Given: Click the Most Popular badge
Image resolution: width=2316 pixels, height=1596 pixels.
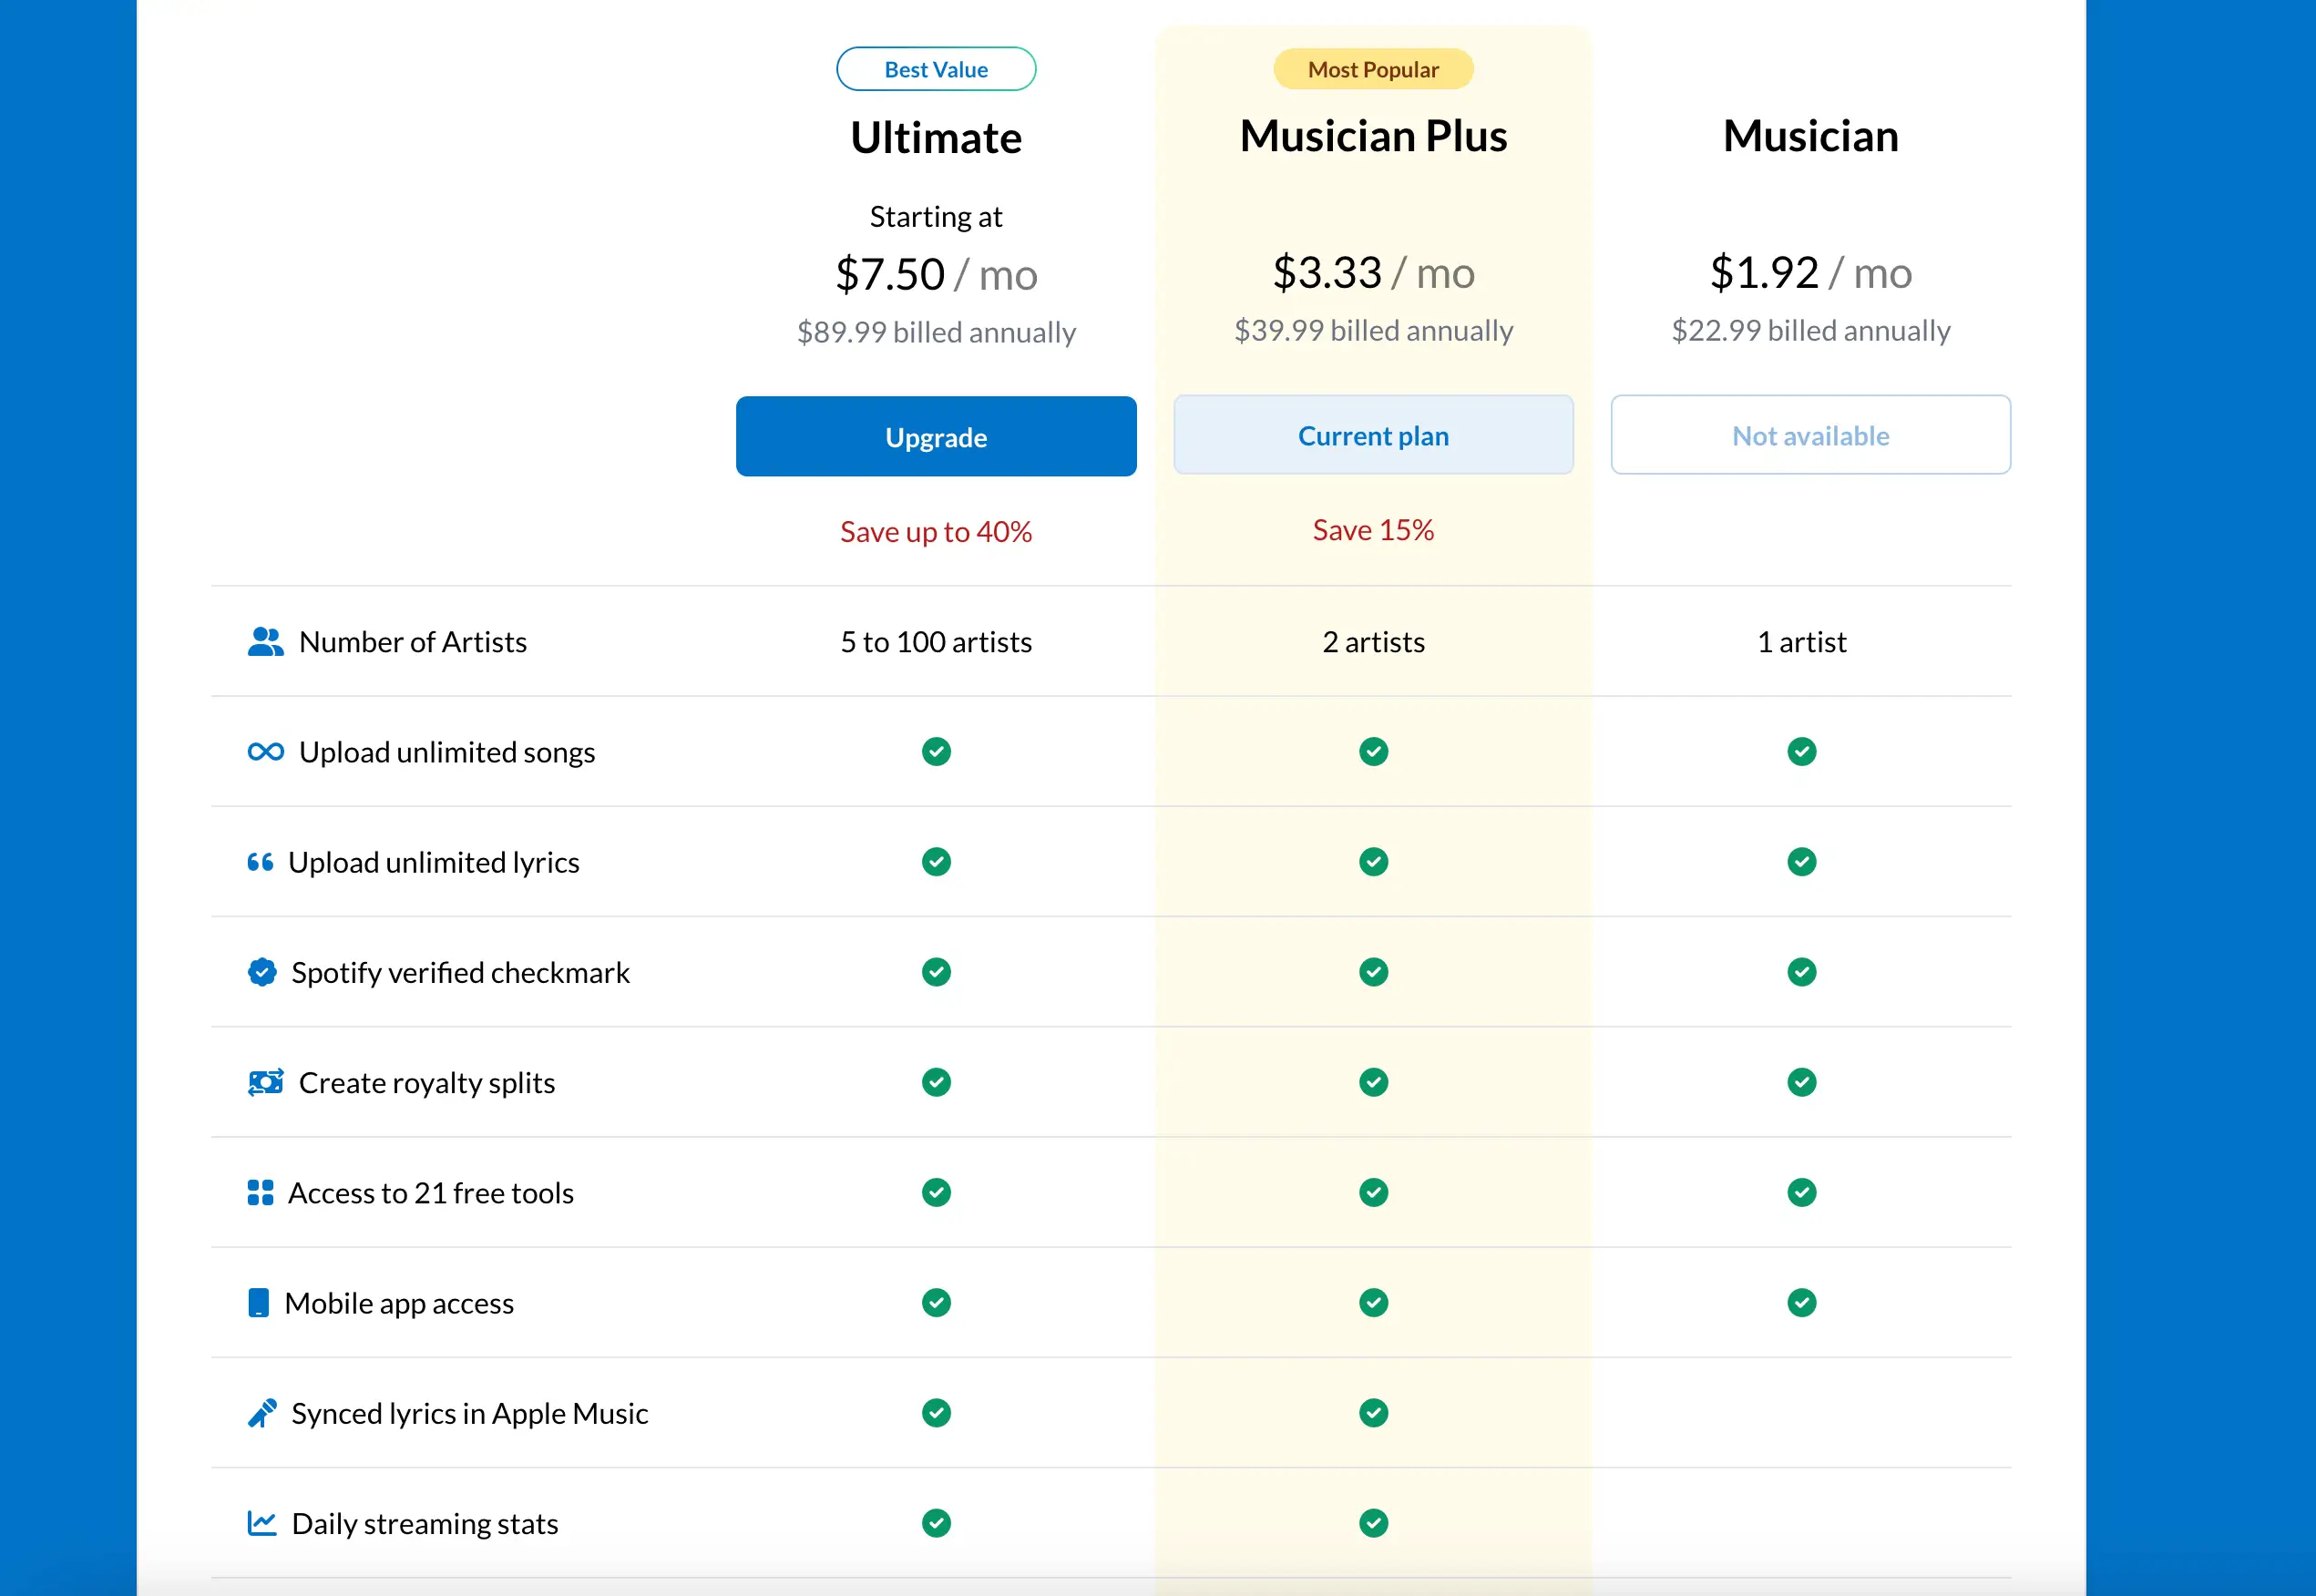Looking at the screenshot, I should 1373,69.
